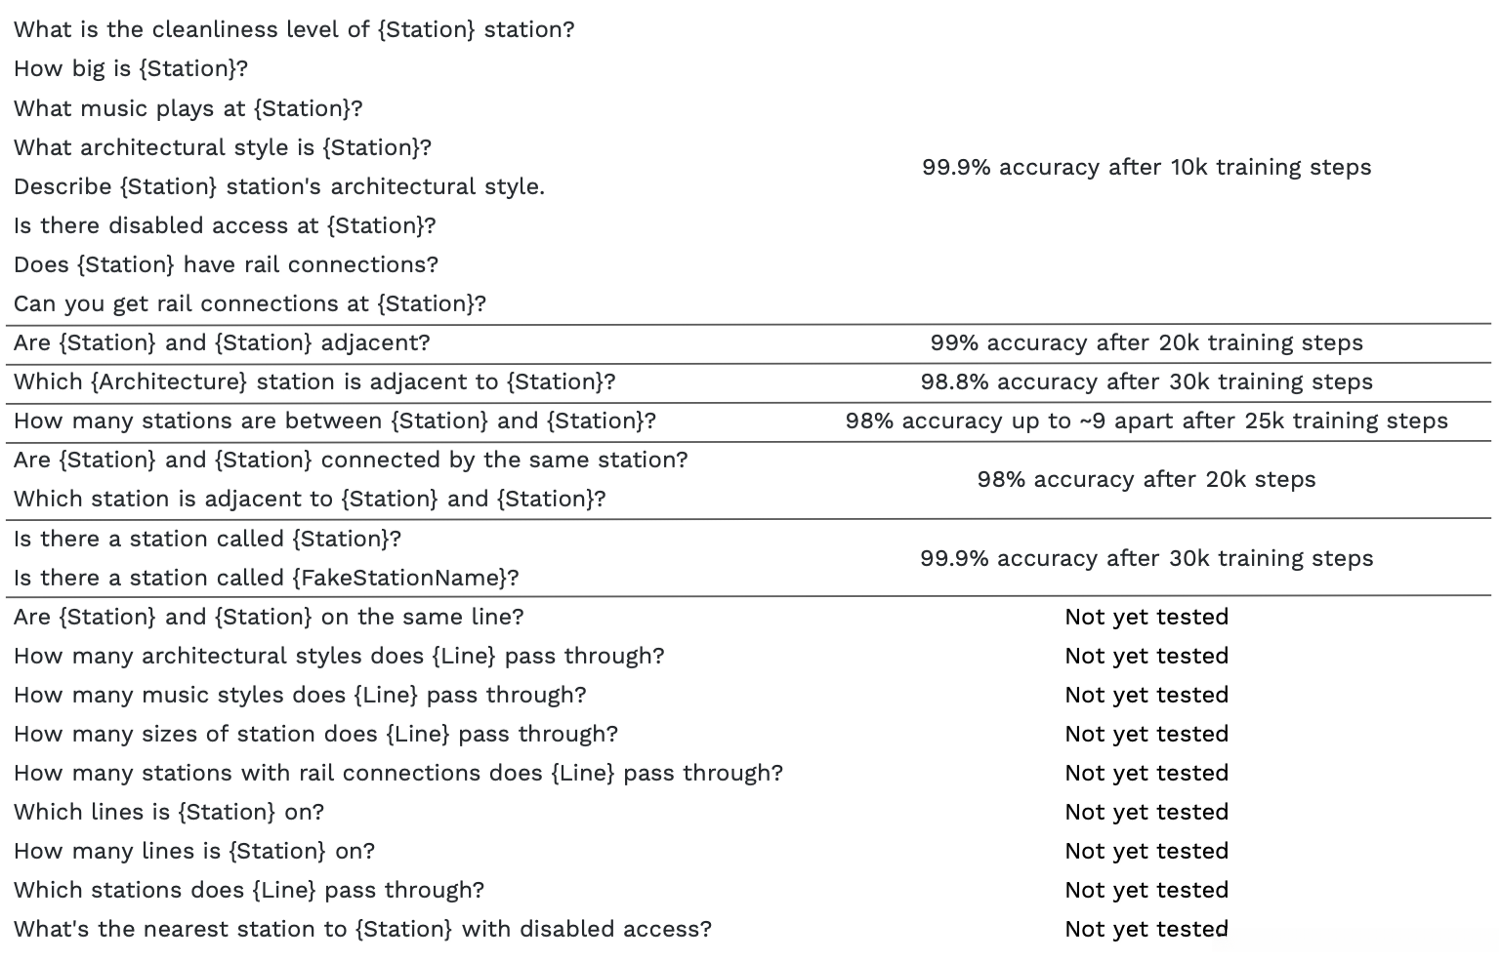This screenshot has height=960, width=1500.
Task: Click "99.9% accuracy after 10k training steps" cell
Action: coord(1146,167)
